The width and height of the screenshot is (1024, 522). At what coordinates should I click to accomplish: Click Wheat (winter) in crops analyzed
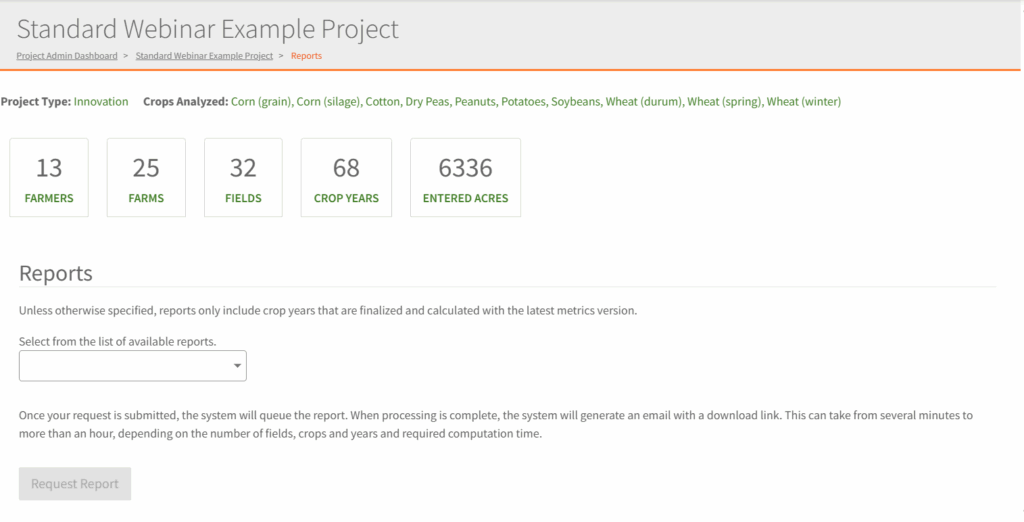pyautogui.click(x=804, y=102)
